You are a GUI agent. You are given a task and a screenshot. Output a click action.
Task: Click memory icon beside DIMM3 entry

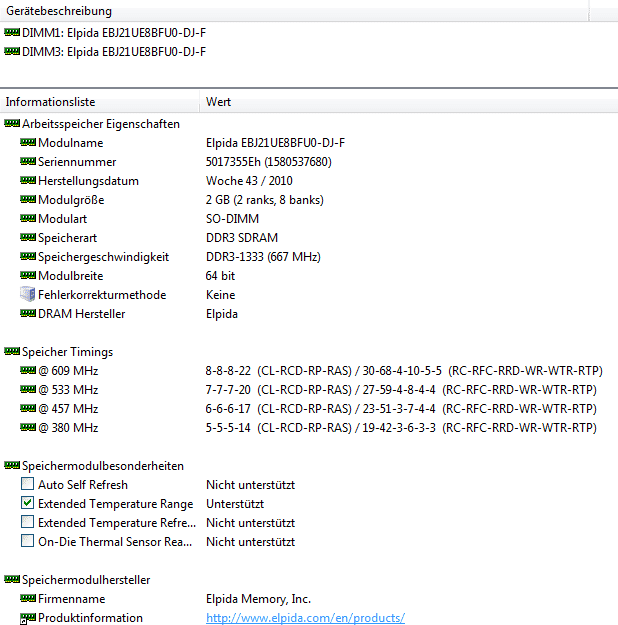coord(12,51)
